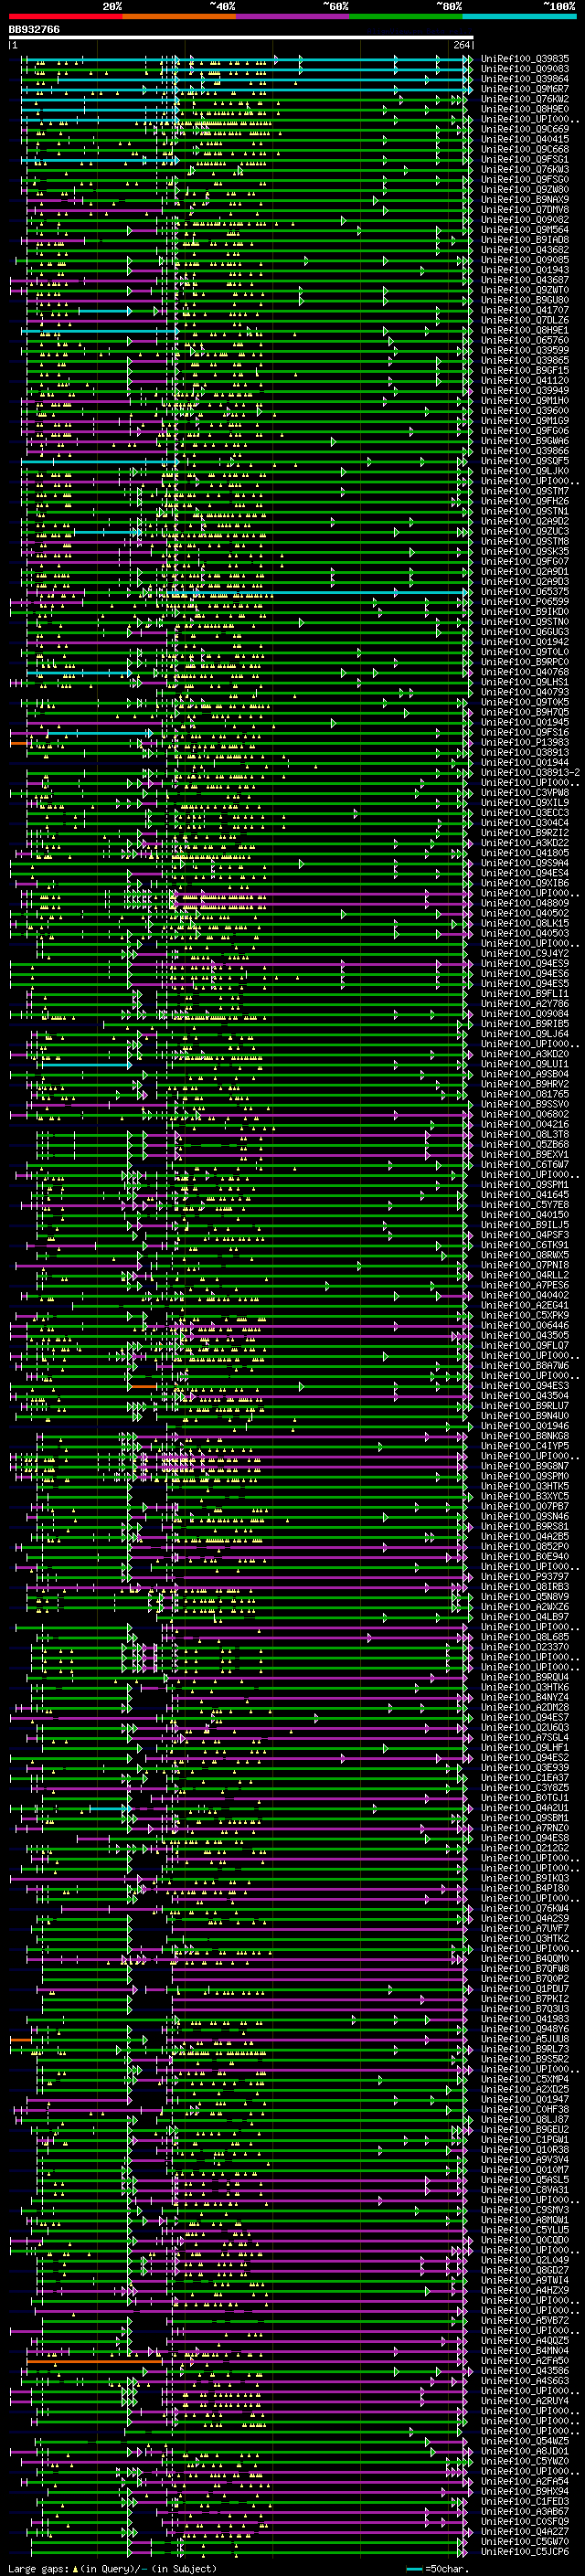Click the white query sequence ruler bar
This screenshot has width=585, height=2576.
tap(241, 38)
